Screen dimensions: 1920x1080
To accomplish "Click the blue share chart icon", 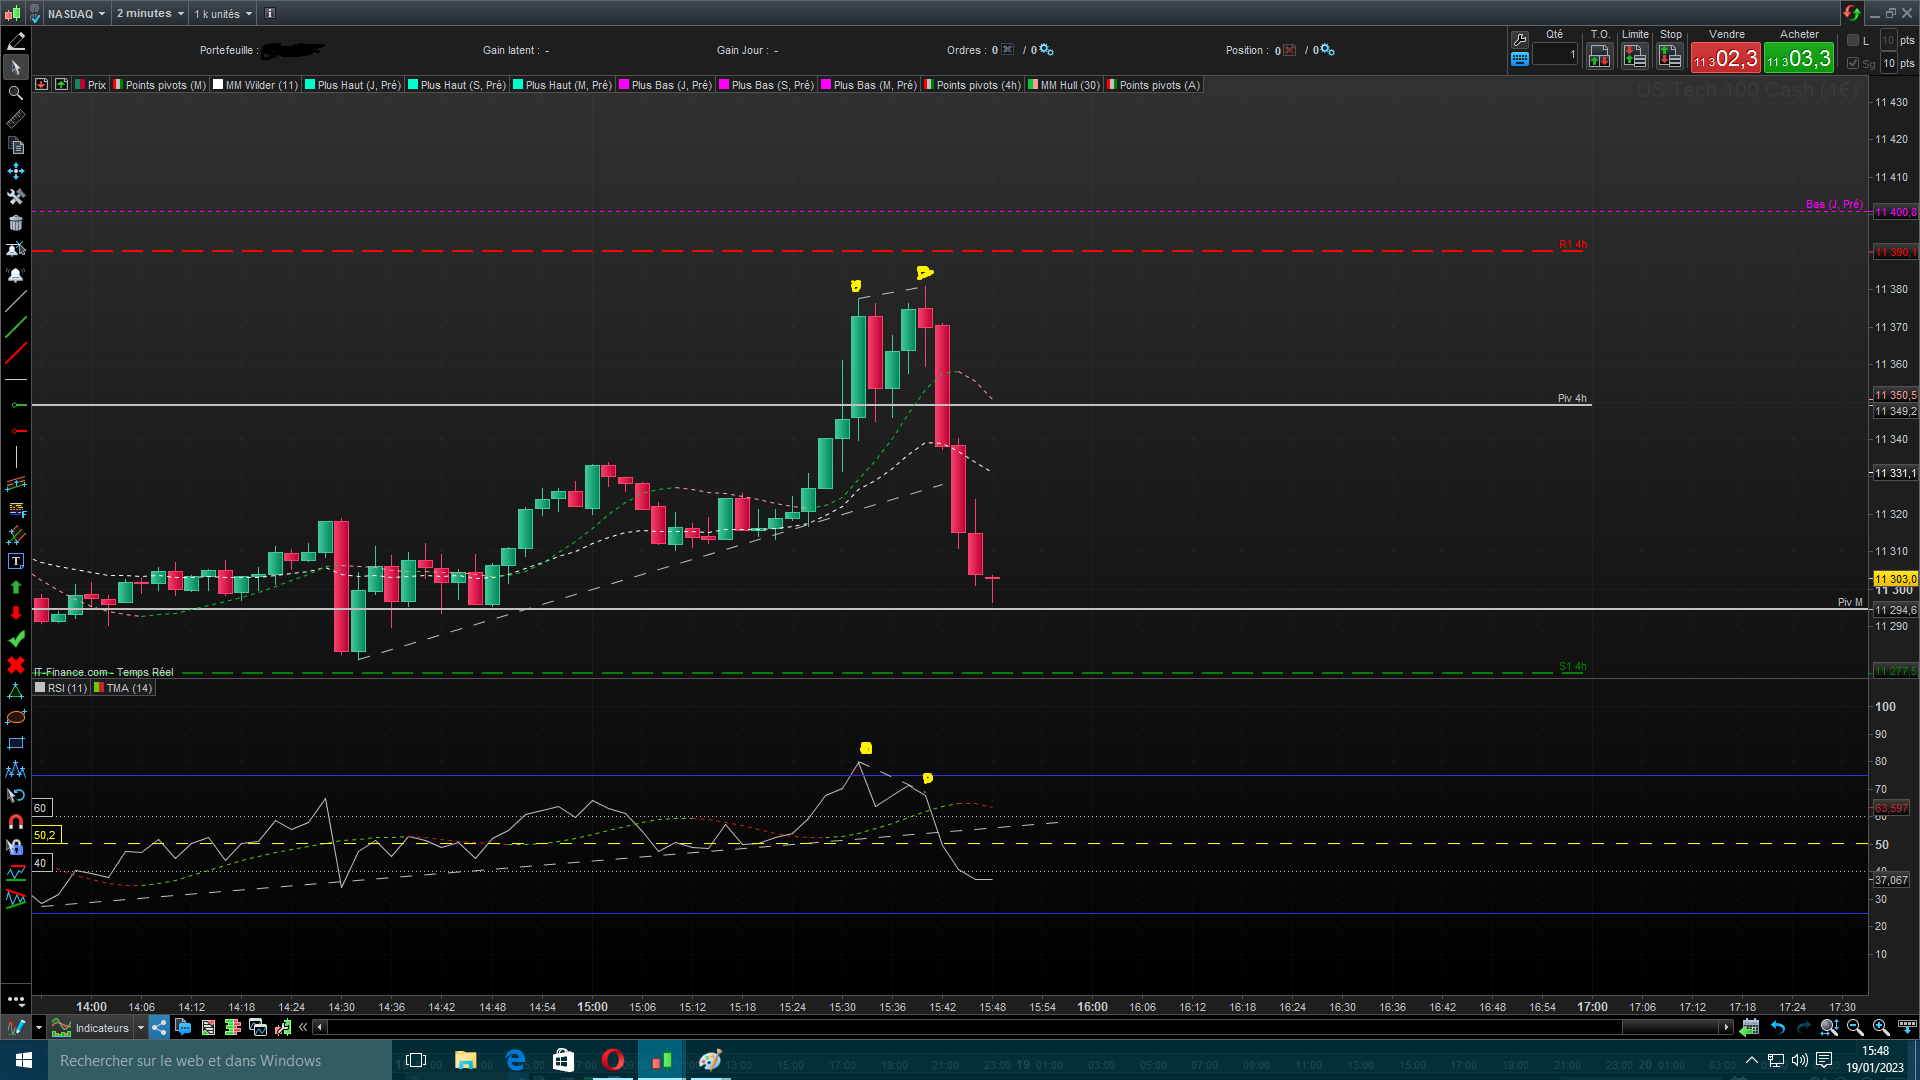I will (x=159, y=1027).
